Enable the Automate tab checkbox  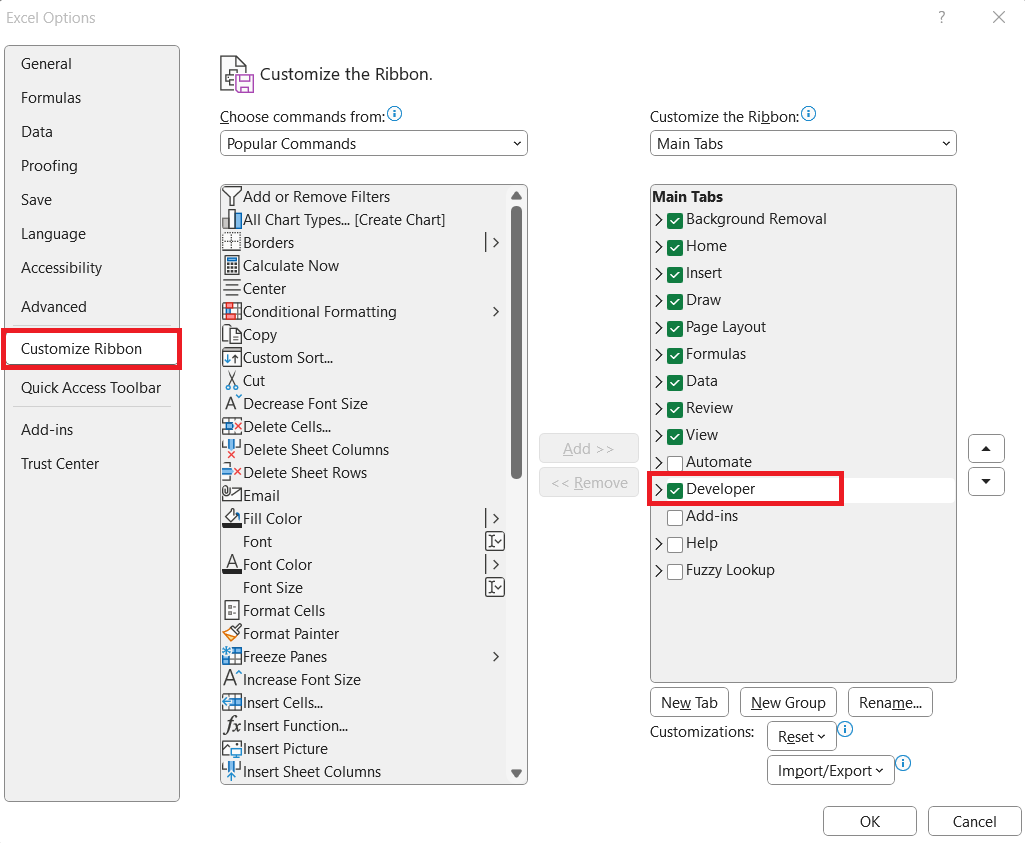(x=675, y=463)
